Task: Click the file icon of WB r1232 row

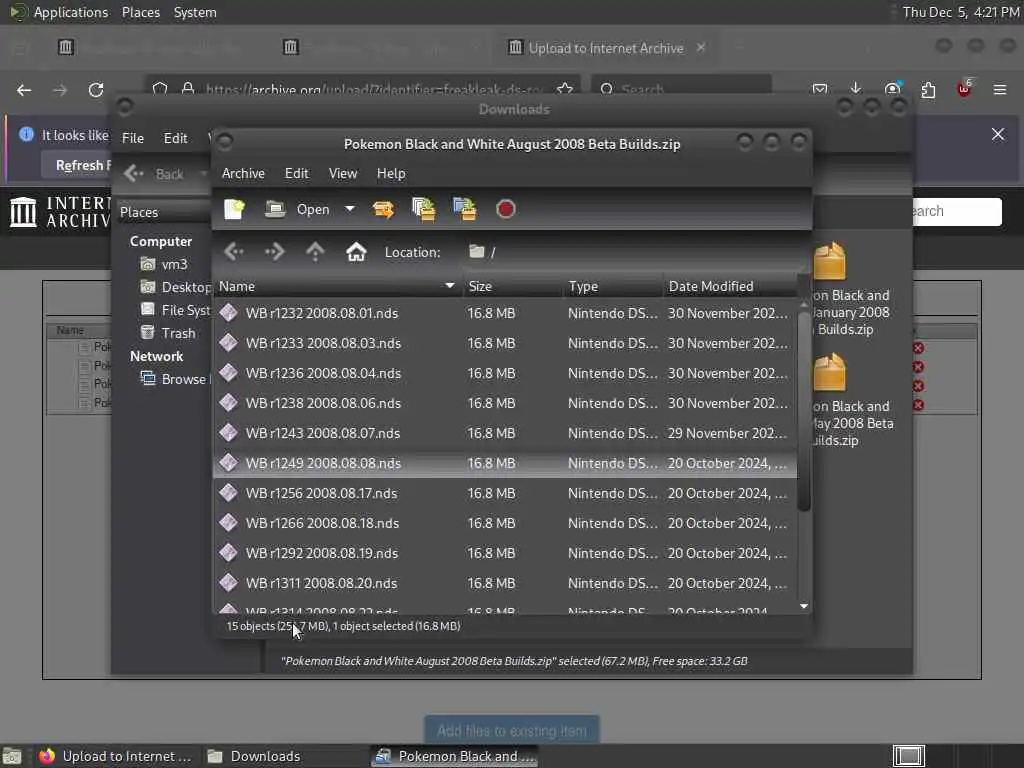Action: 229,313
